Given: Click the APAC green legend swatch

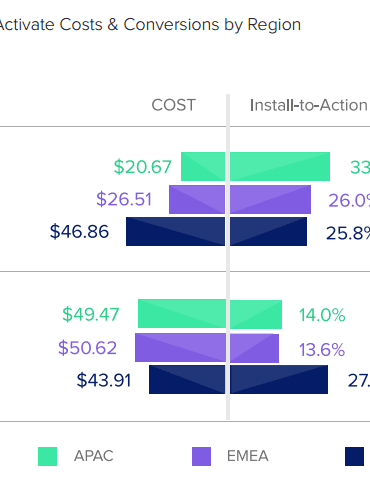Looking at the screenshot, I should pos(47,456).
